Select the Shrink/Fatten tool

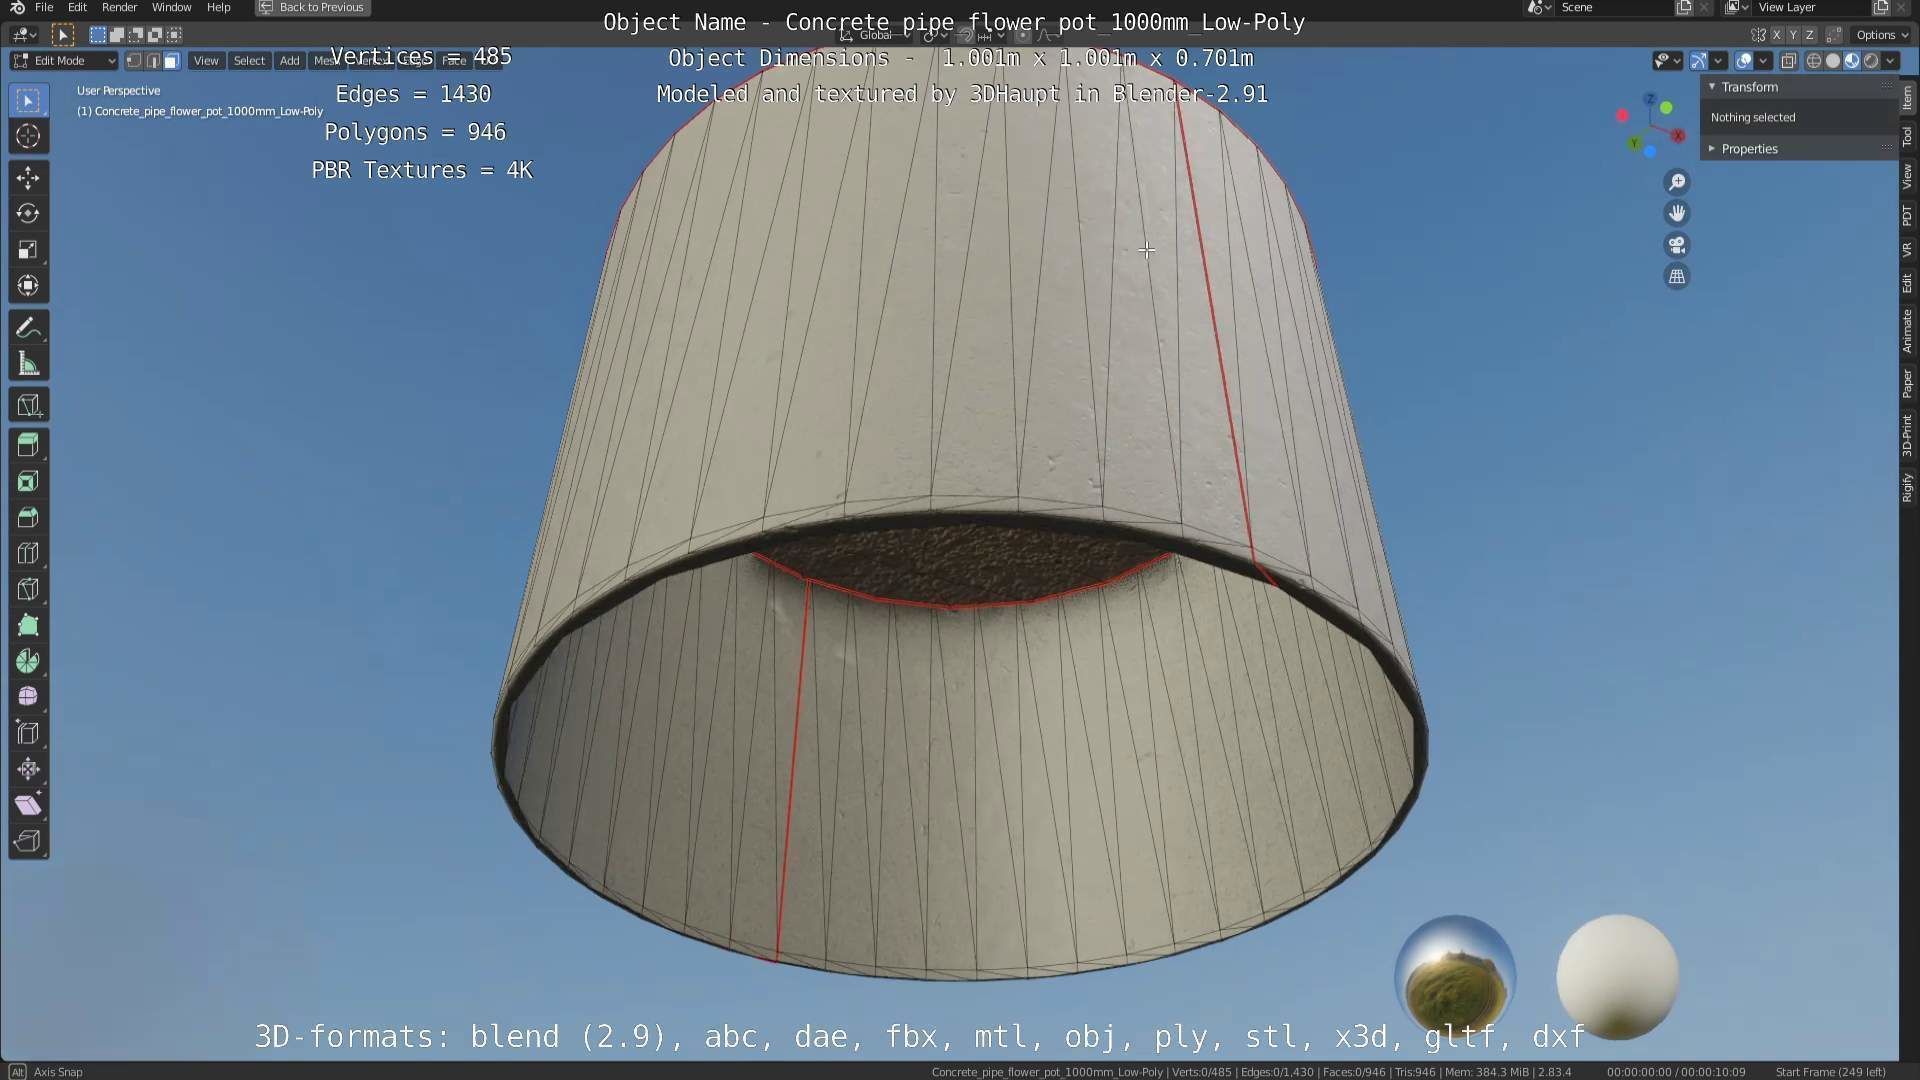click(x=28, y=769)
